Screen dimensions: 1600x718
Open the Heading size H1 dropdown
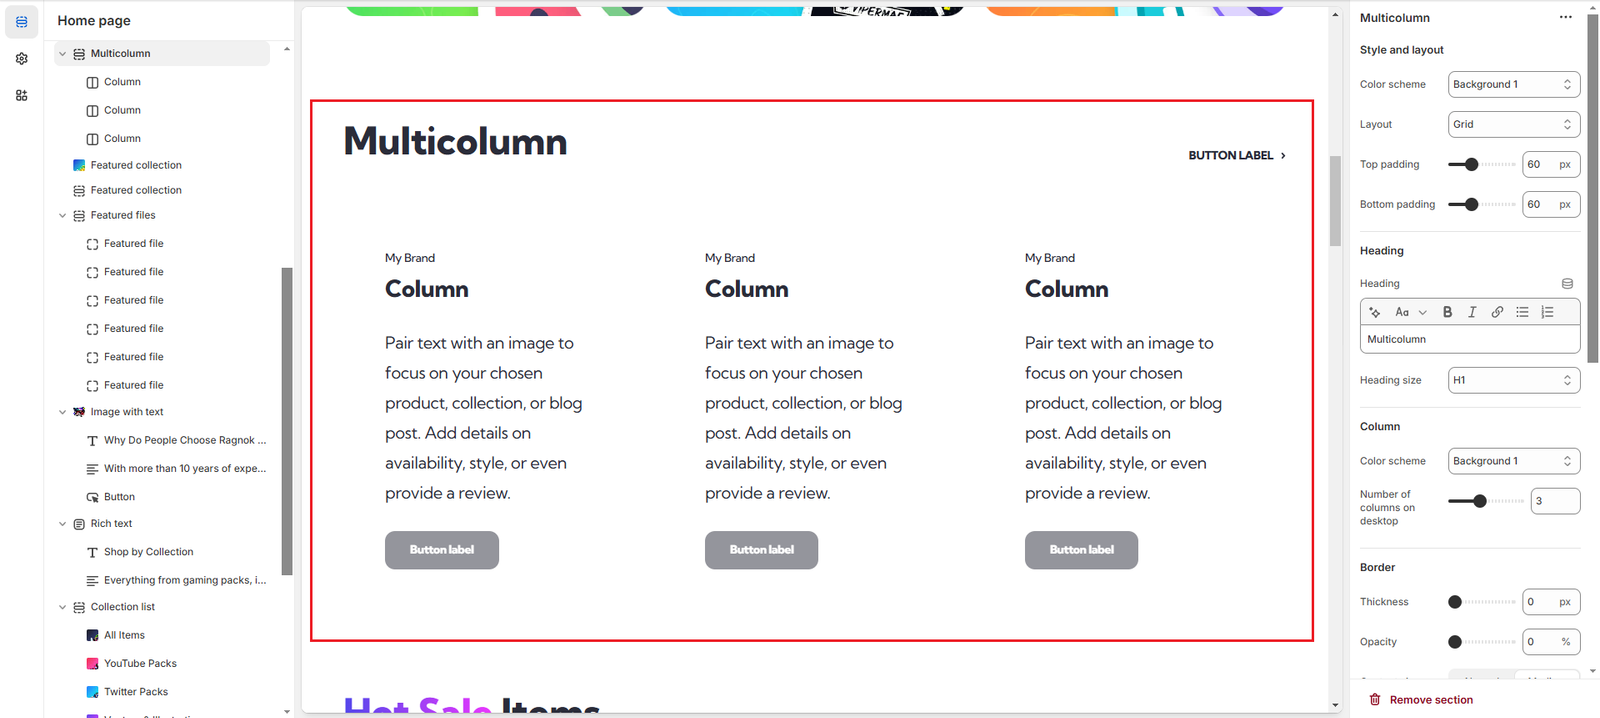point(1514,380)
